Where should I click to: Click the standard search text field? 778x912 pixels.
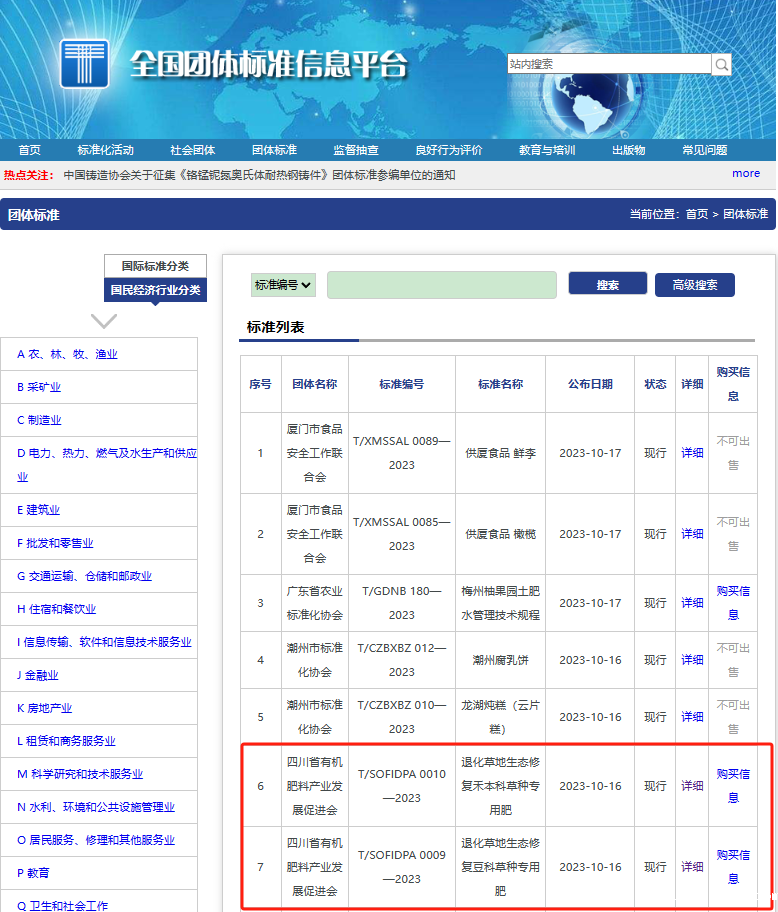tap(441, 285)
